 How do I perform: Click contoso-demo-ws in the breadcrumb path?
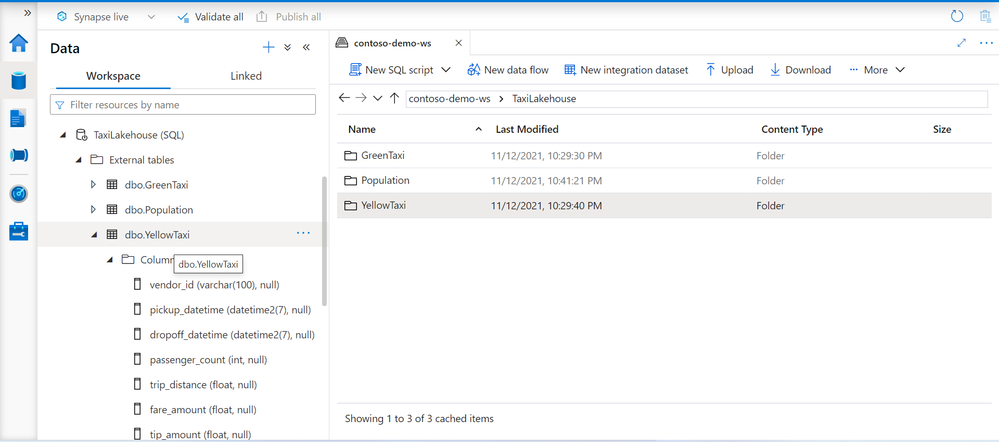[450, 99]
